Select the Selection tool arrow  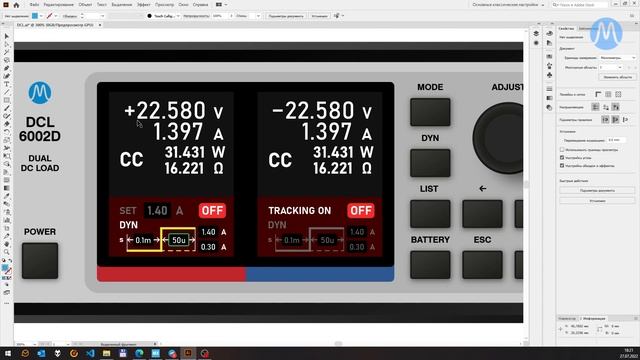tap(7, 36)
